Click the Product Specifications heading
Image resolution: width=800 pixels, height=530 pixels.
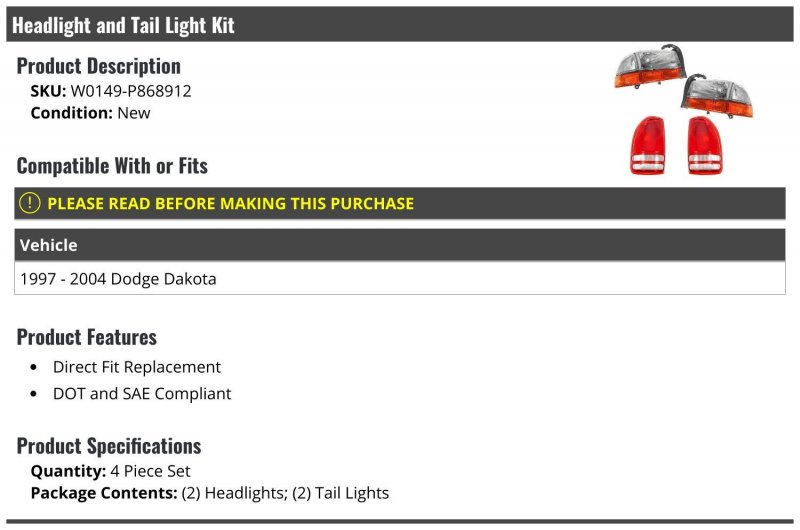(x=109, y=446)
